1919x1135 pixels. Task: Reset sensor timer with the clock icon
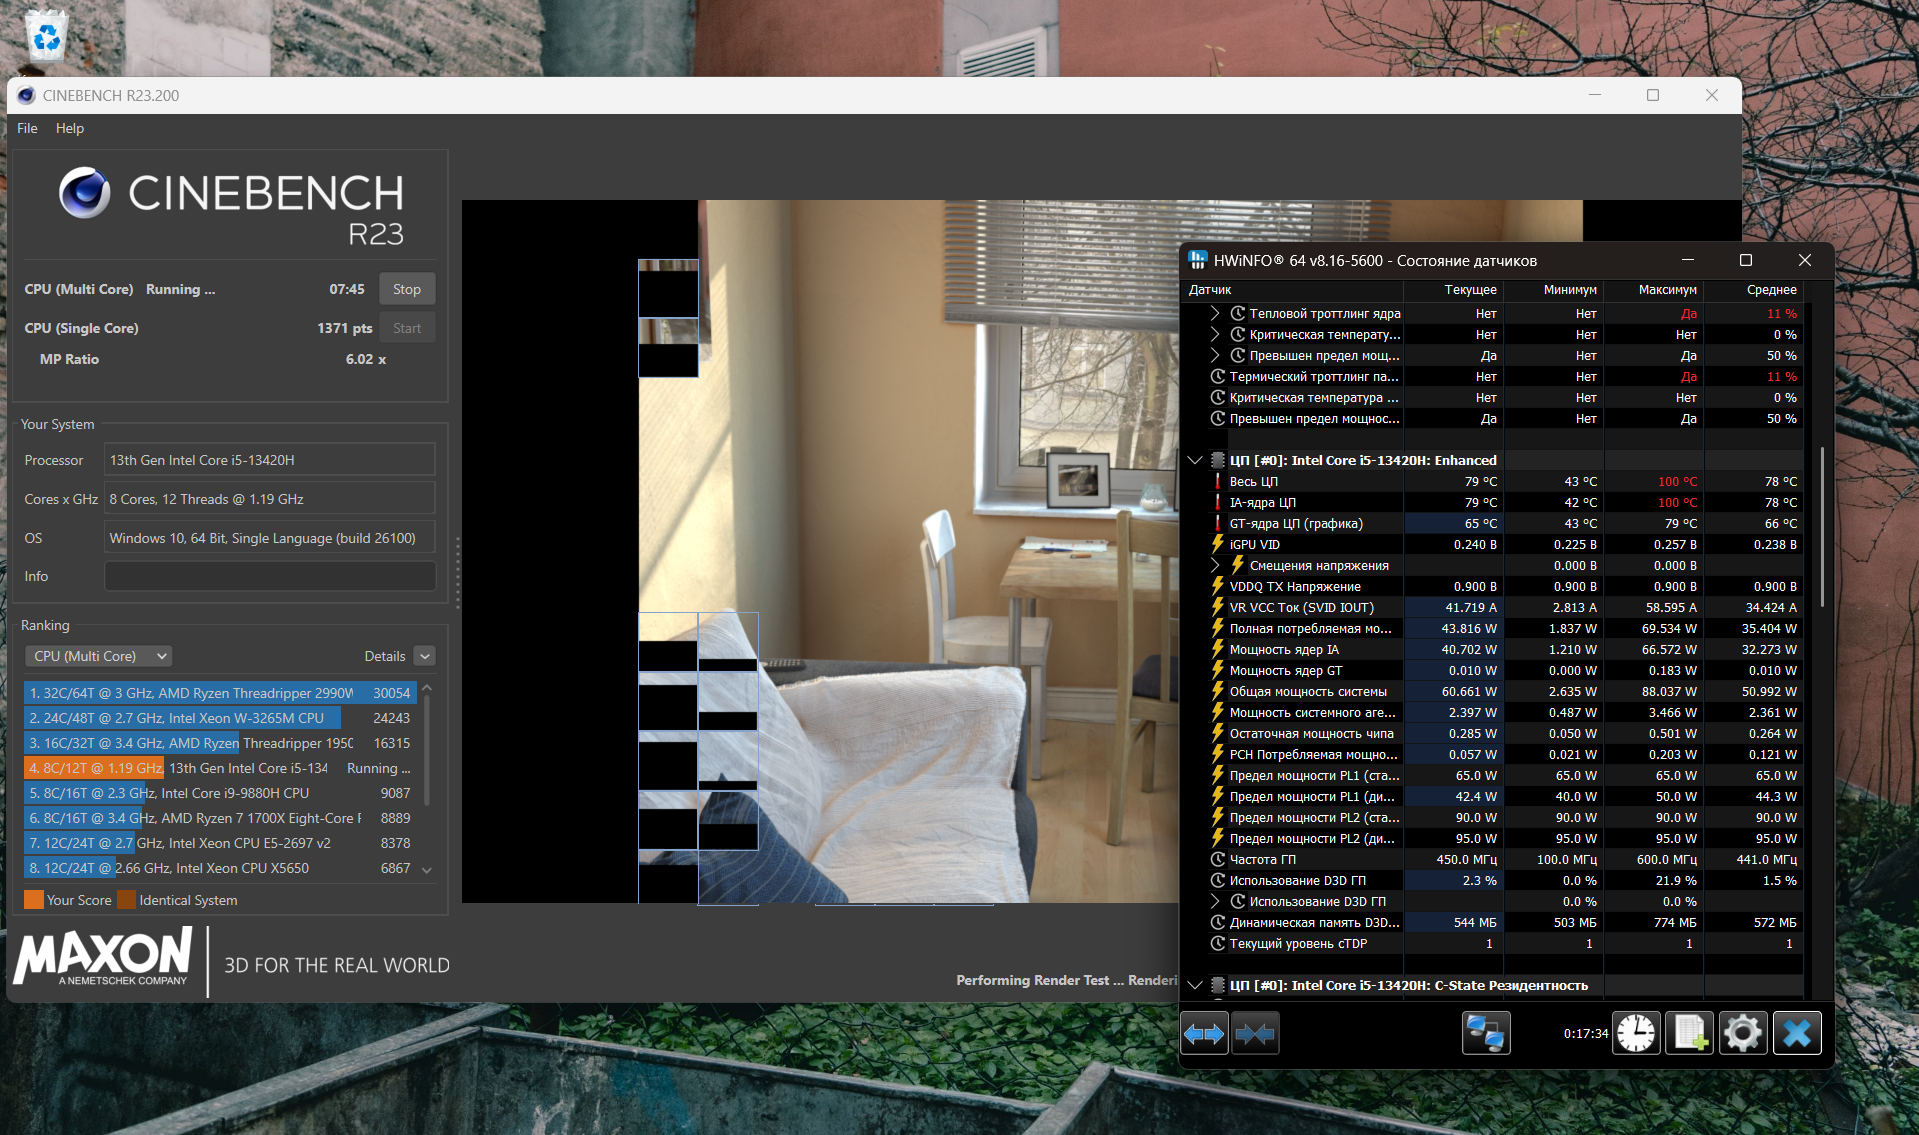pyautogui.click(x=1636, y=1033)
